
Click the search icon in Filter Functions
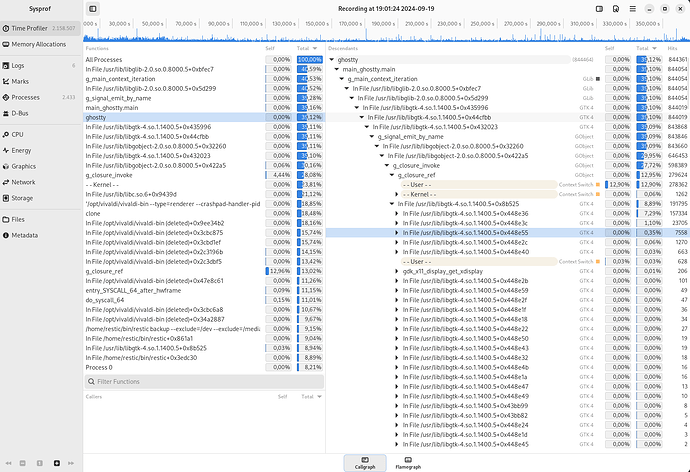(x=91, y=381)
